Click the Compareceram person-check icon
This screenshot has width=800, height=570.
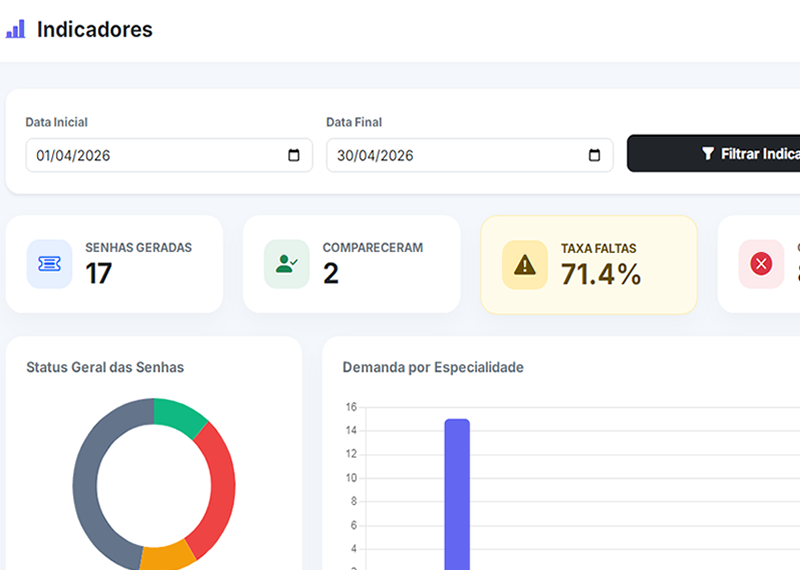click(287, 264)
